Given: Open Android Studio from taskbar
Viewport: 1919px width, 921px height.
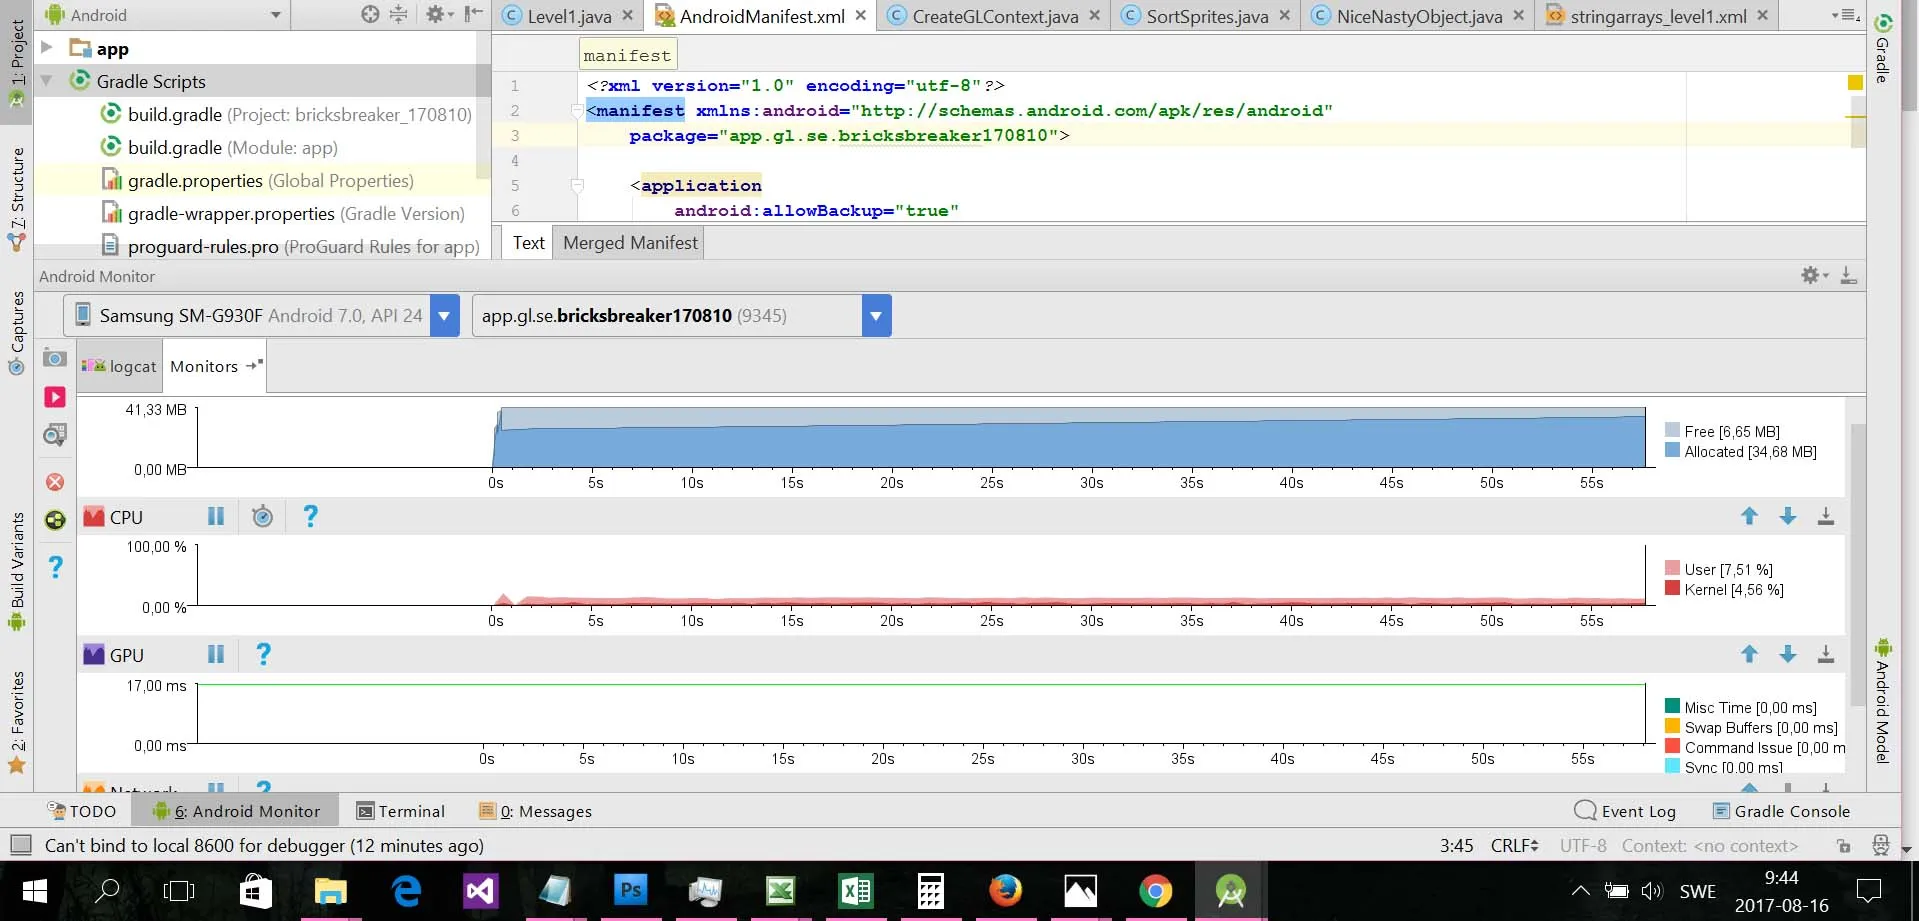Looking at the screenshot, I should tap(1230, 890).
